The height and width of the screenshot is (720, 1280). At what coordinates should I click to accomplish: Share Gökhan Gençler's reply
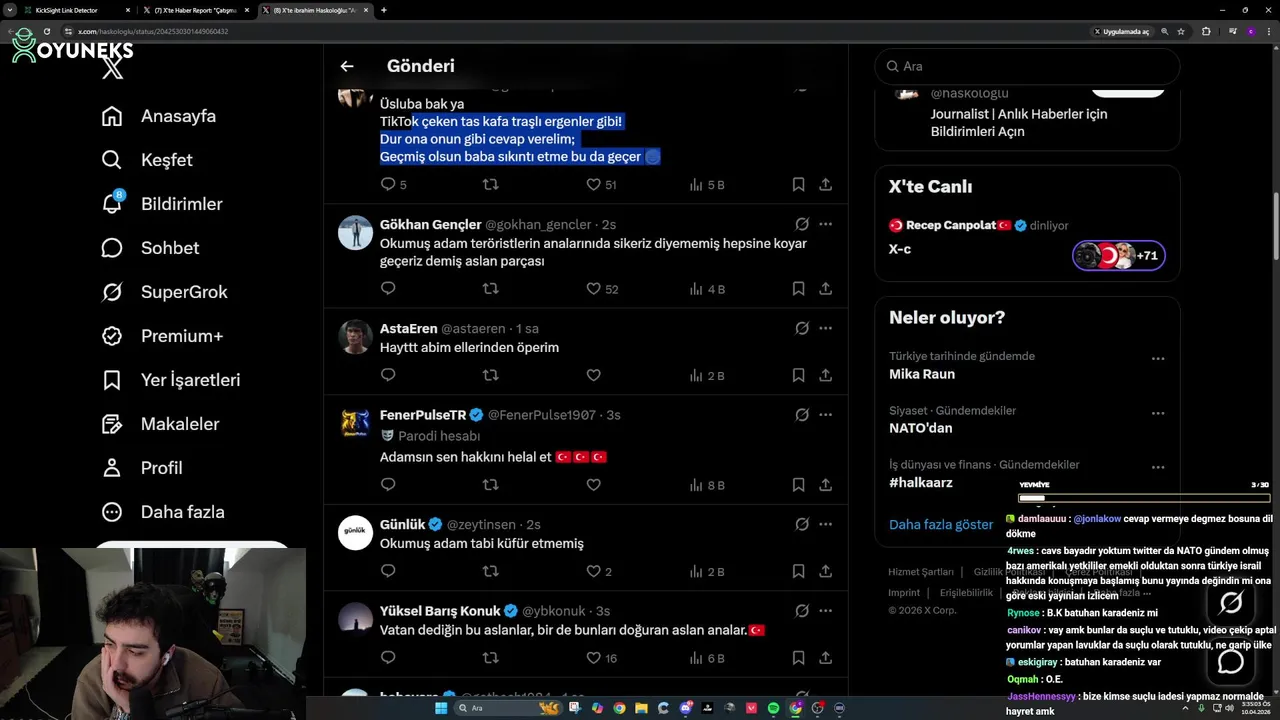coord(826,289)
